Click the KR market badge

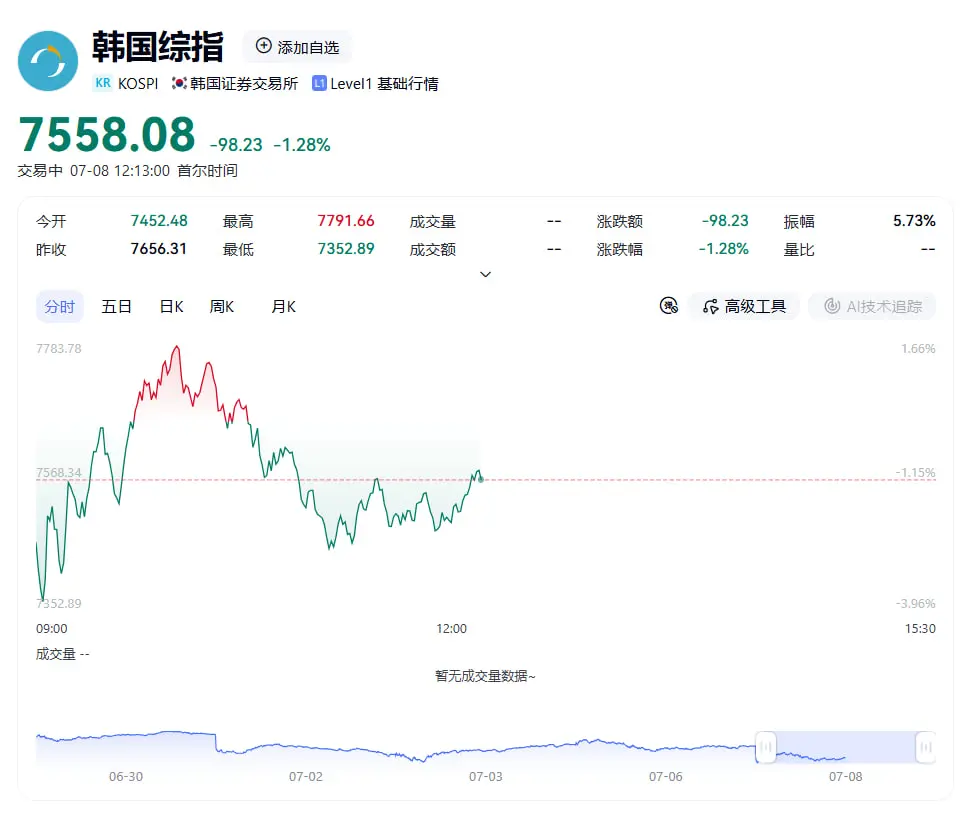coord(103,83)
